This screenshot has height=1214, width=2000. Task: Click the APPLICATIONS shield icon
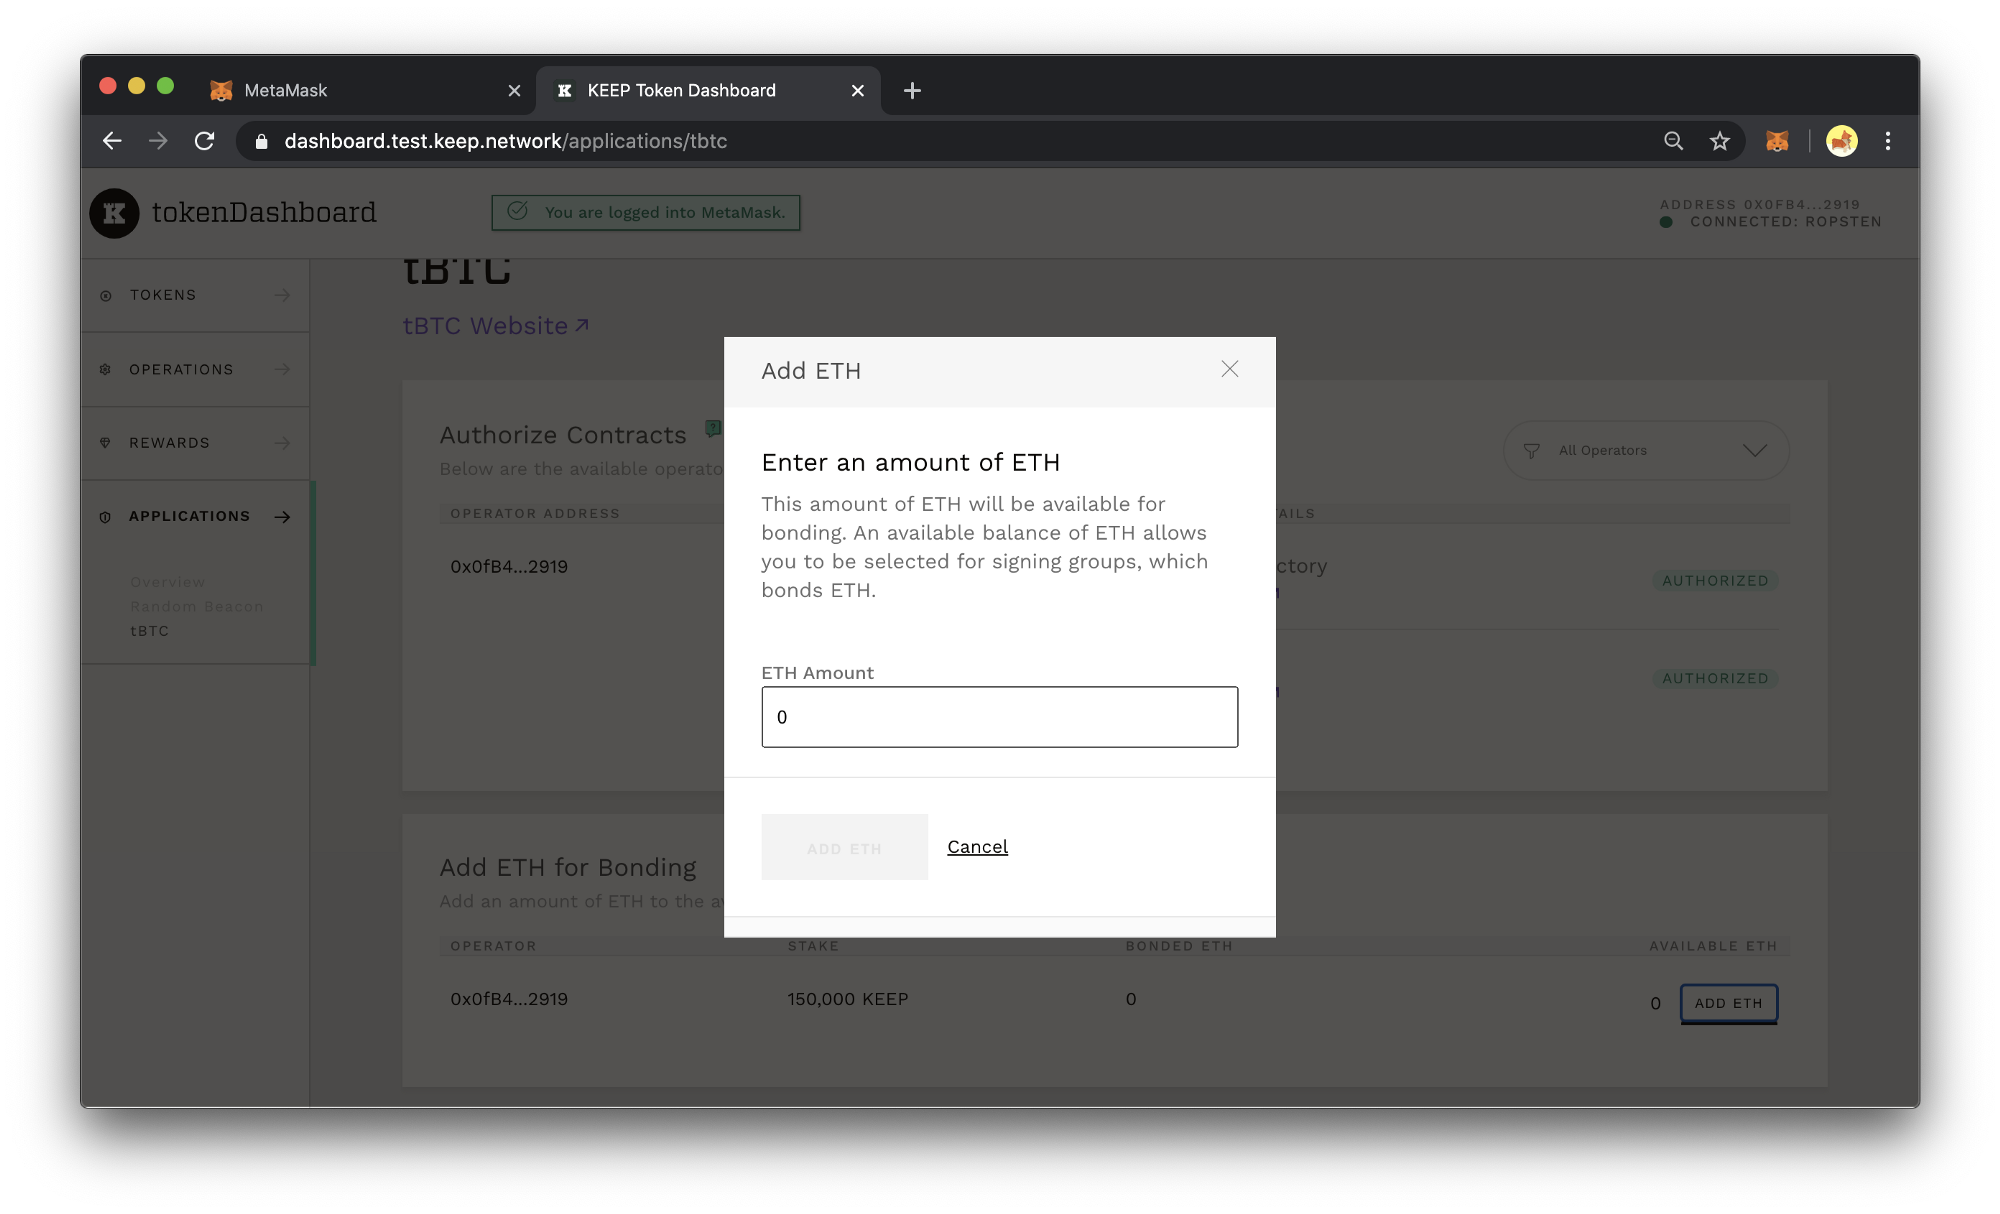pyautogui.click(x=105, y=517)
